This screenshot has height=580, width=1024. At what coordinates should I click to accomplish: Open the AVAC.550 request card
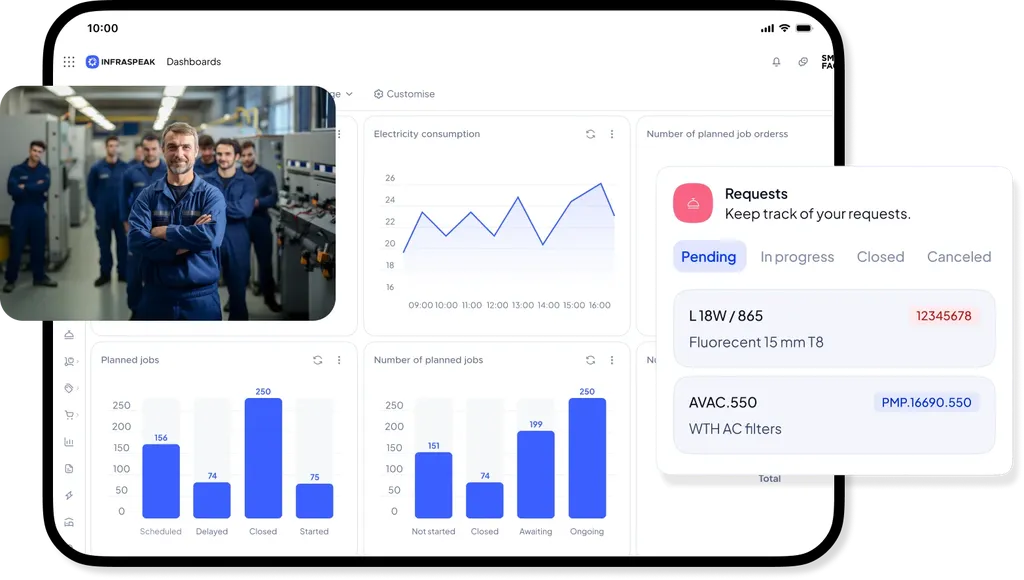click(834, 415)
